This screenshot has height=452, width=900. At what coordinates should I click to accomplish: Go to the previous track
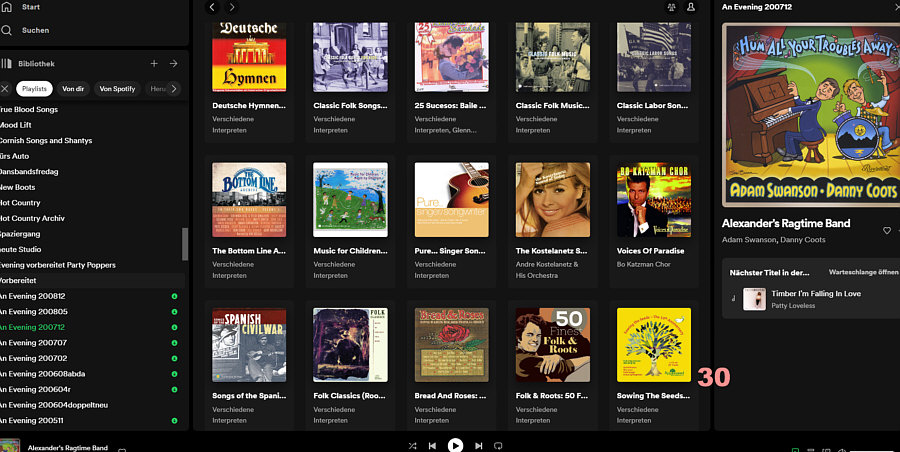pyautogui.click(x=432, y=445)
